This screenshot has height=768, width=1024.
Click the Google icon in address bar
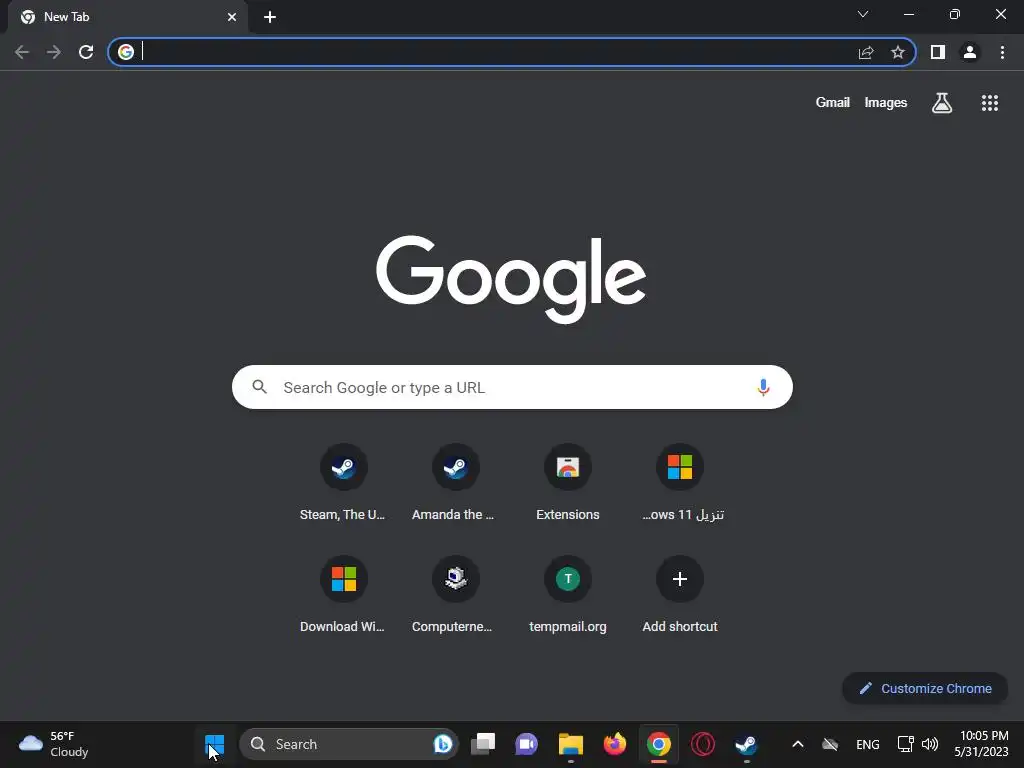pyautogui.click(x=126, y=52)
